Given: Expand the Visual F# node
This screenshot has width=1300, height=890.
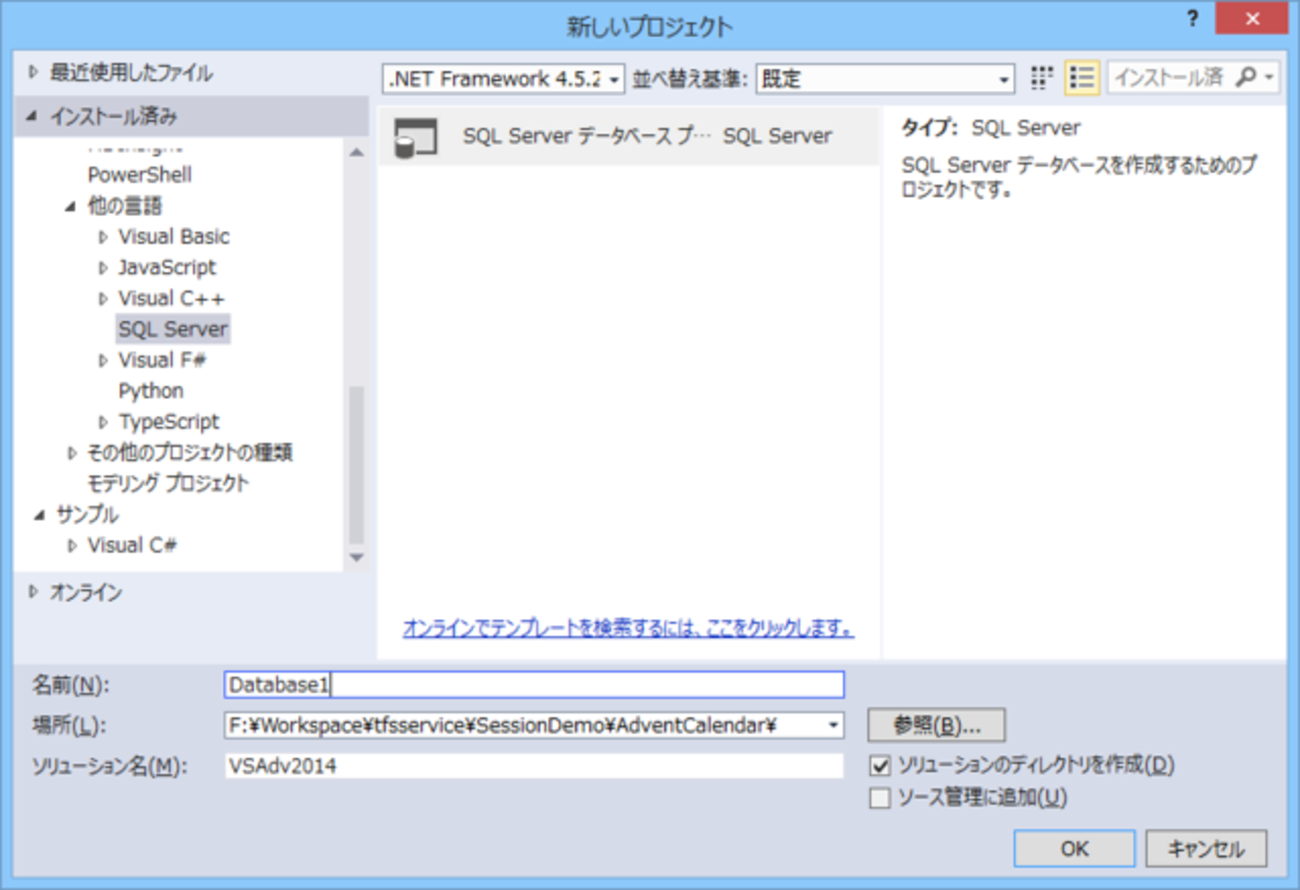Looking at the screenshot, I should tap(102, 361).
